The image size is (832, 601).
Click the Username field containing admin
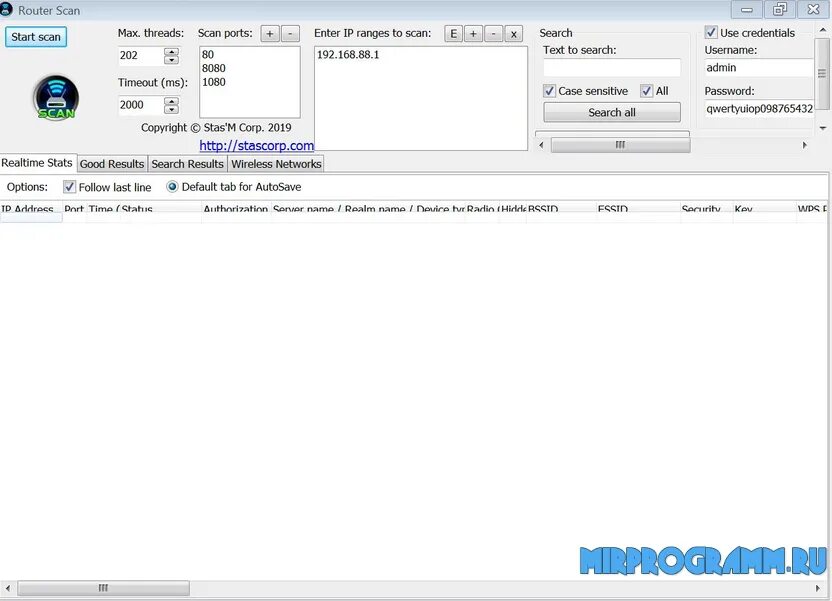tap(759, 68)
